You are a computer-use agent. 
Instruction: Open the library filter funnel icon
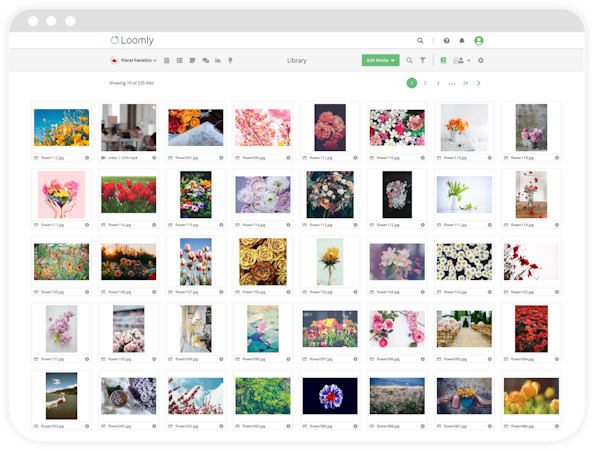[422, 60]
